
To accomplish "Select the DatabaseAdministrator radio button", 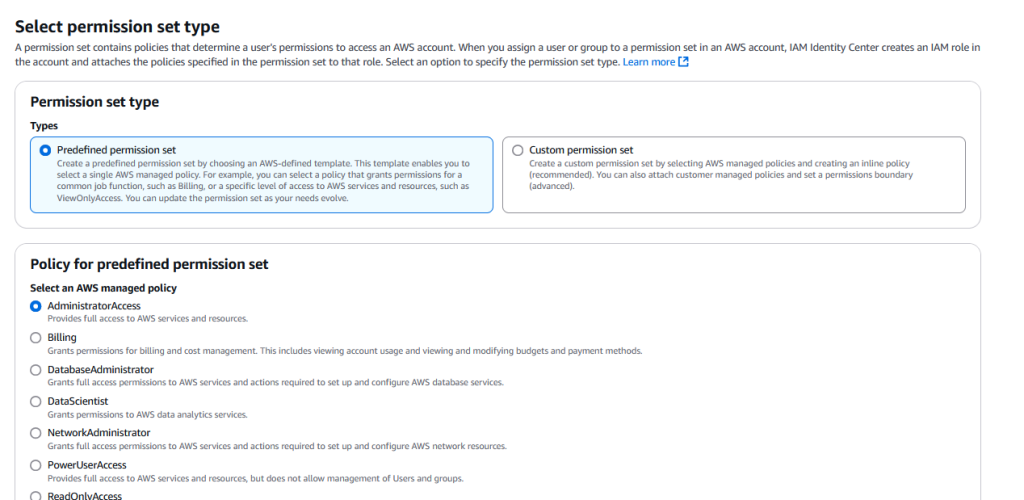I will click(x=36, y=370).
